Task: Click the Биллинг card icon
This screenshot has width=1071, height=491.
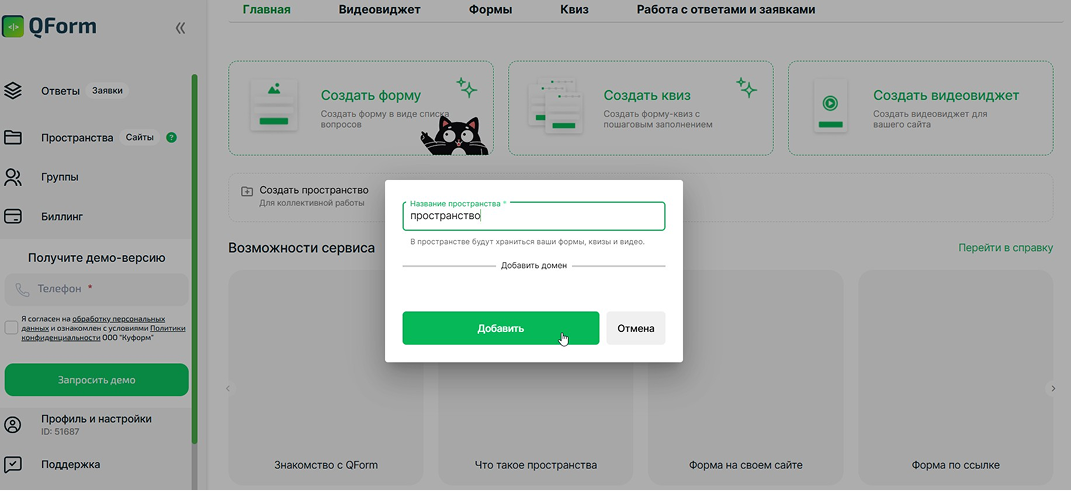Action: tap(13, 216)
